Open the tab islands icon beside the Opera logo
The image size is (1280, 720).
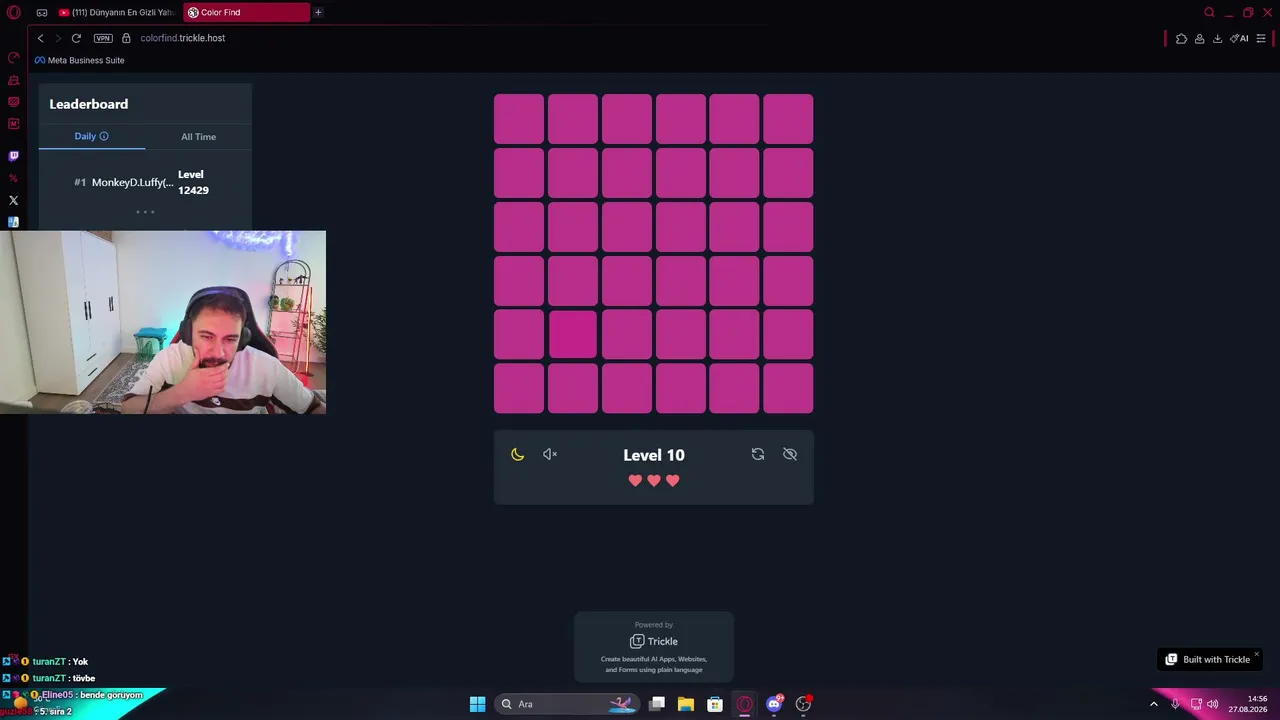[42, 12]
